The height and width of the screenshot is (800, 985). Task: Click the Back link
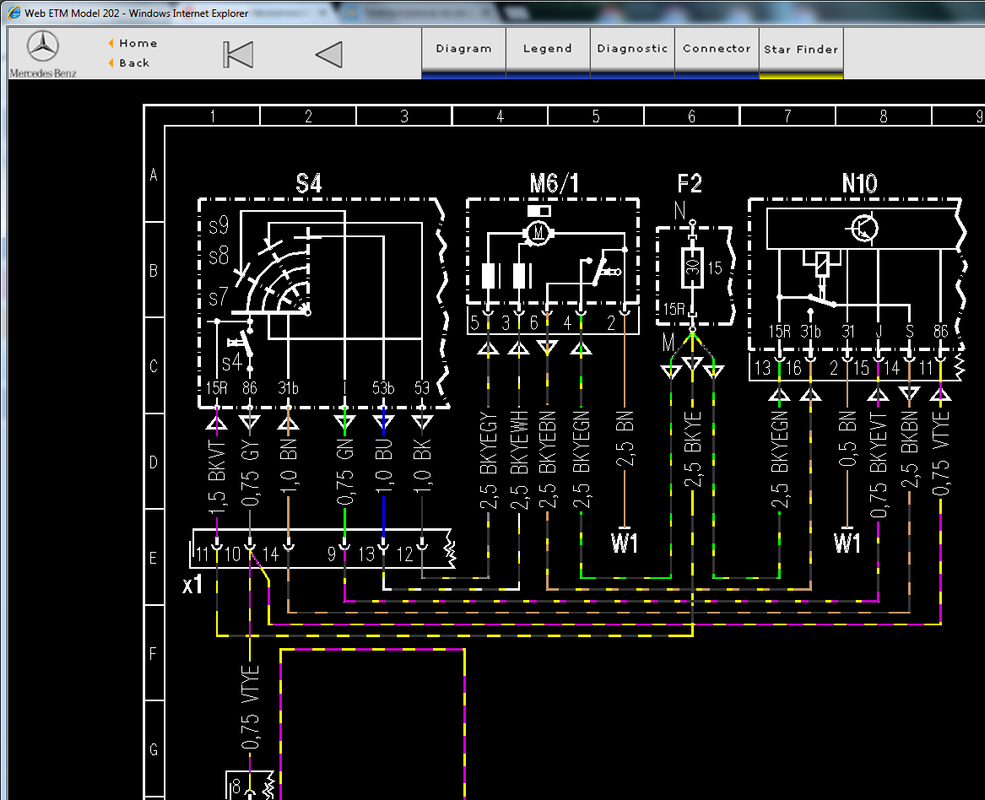point(134,63)
